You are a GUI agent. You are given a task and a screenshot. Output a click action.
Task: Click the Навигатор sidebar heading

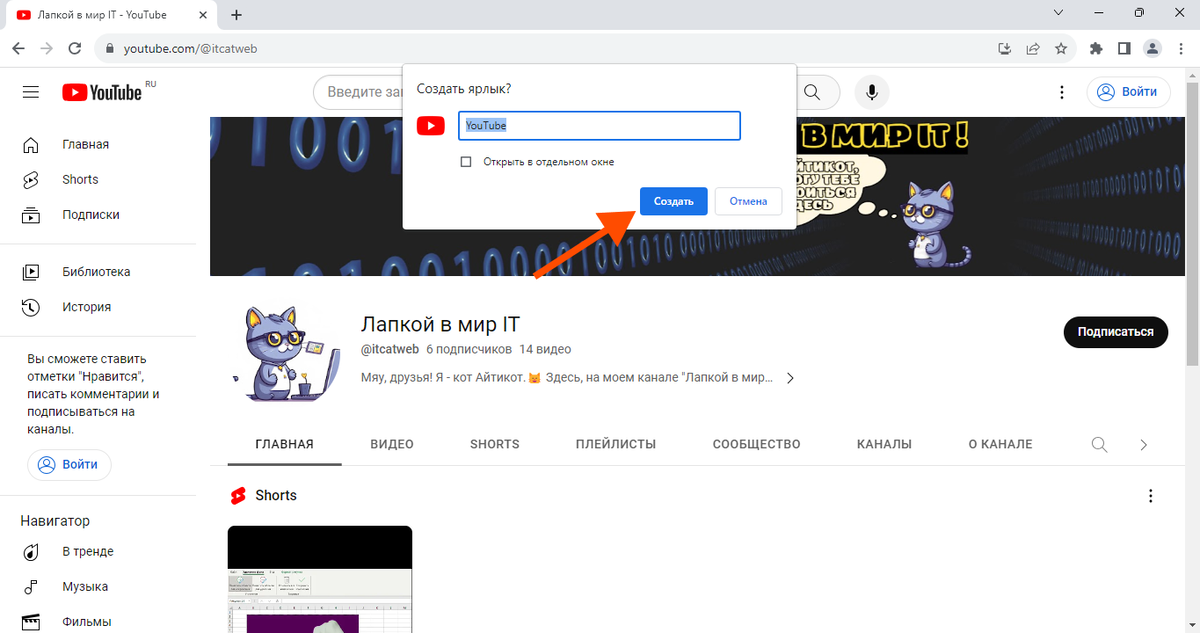tap(55, 521)
